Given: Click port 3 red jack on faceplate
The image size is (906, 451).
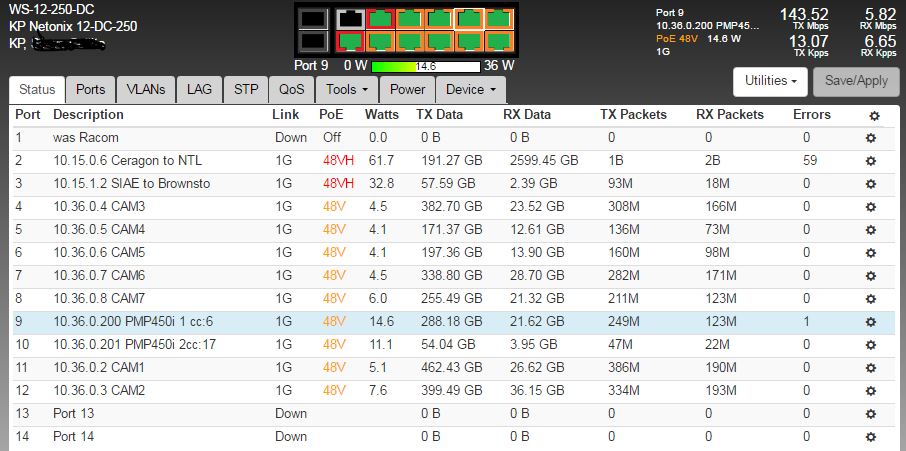Looking at the screenshot, I should tap(380, 18).
